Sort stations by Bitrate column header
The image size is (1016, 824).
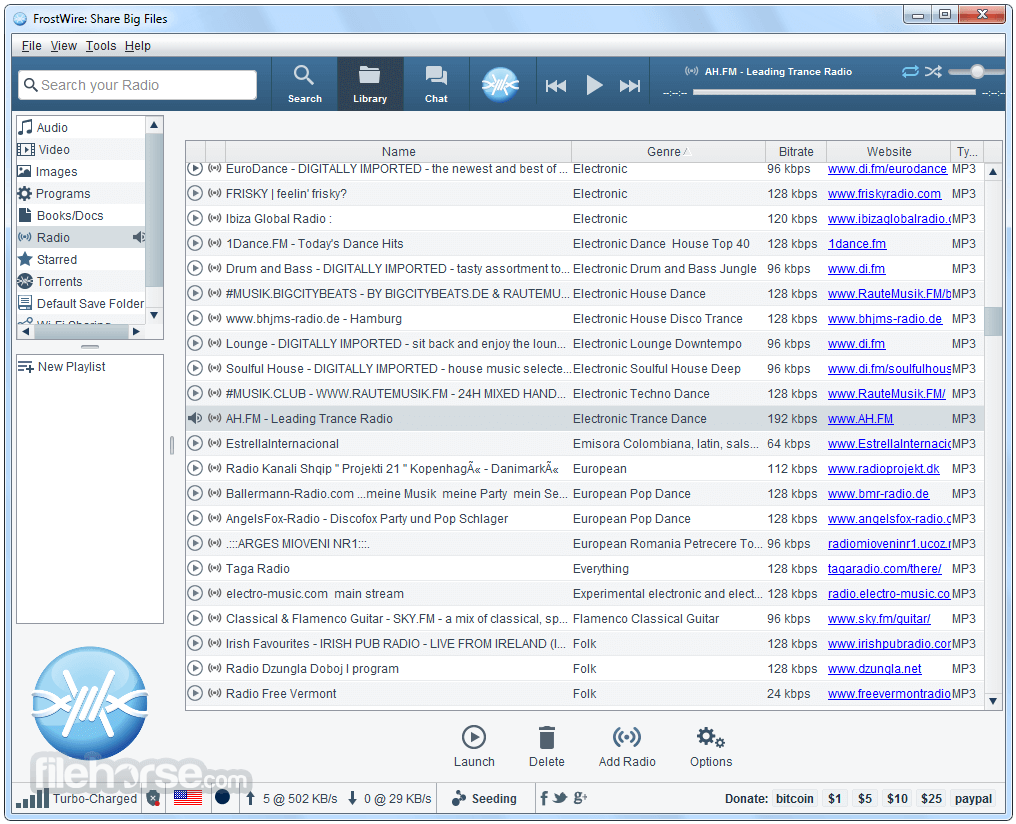(796, 152)
